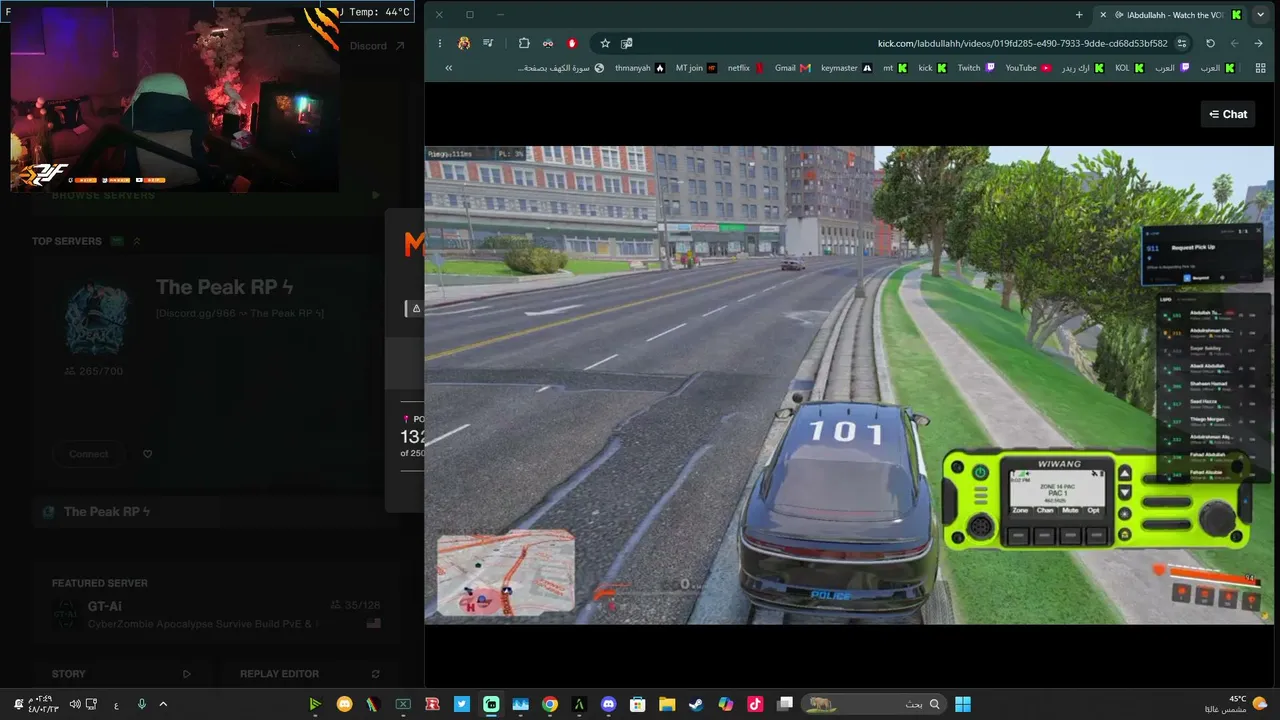Open Copilot from taskbar
Screen dimensions: 1280x720
(x=726, y=704)
